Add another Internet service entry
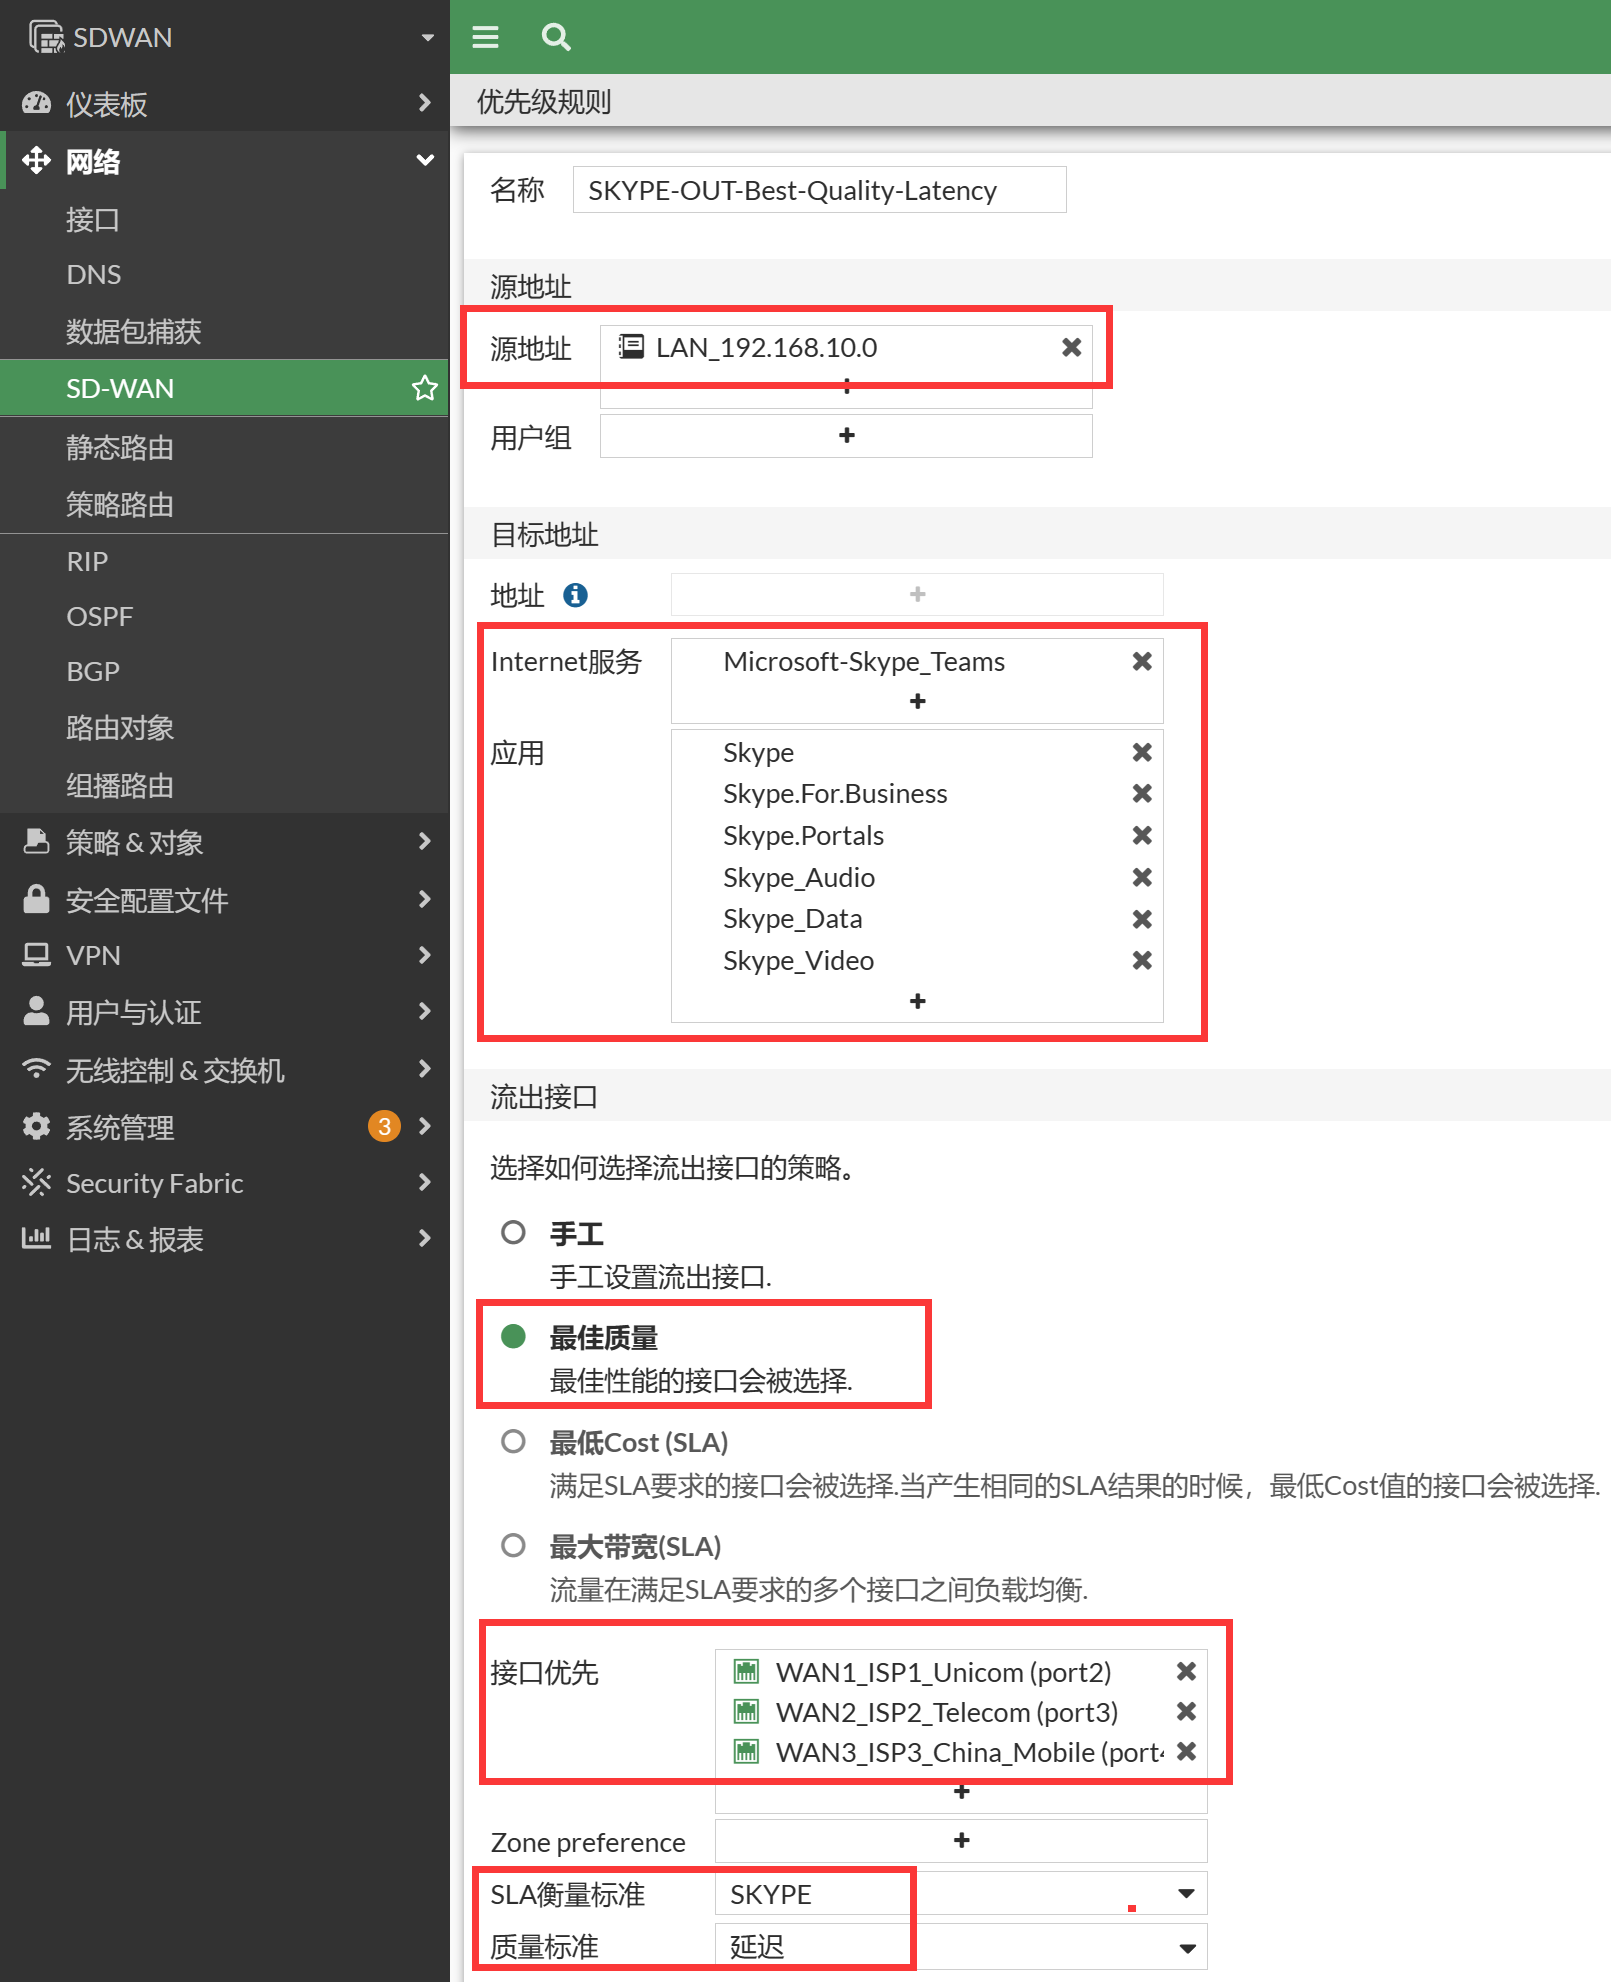The image size is (1611, 1982). click(917, 701)
